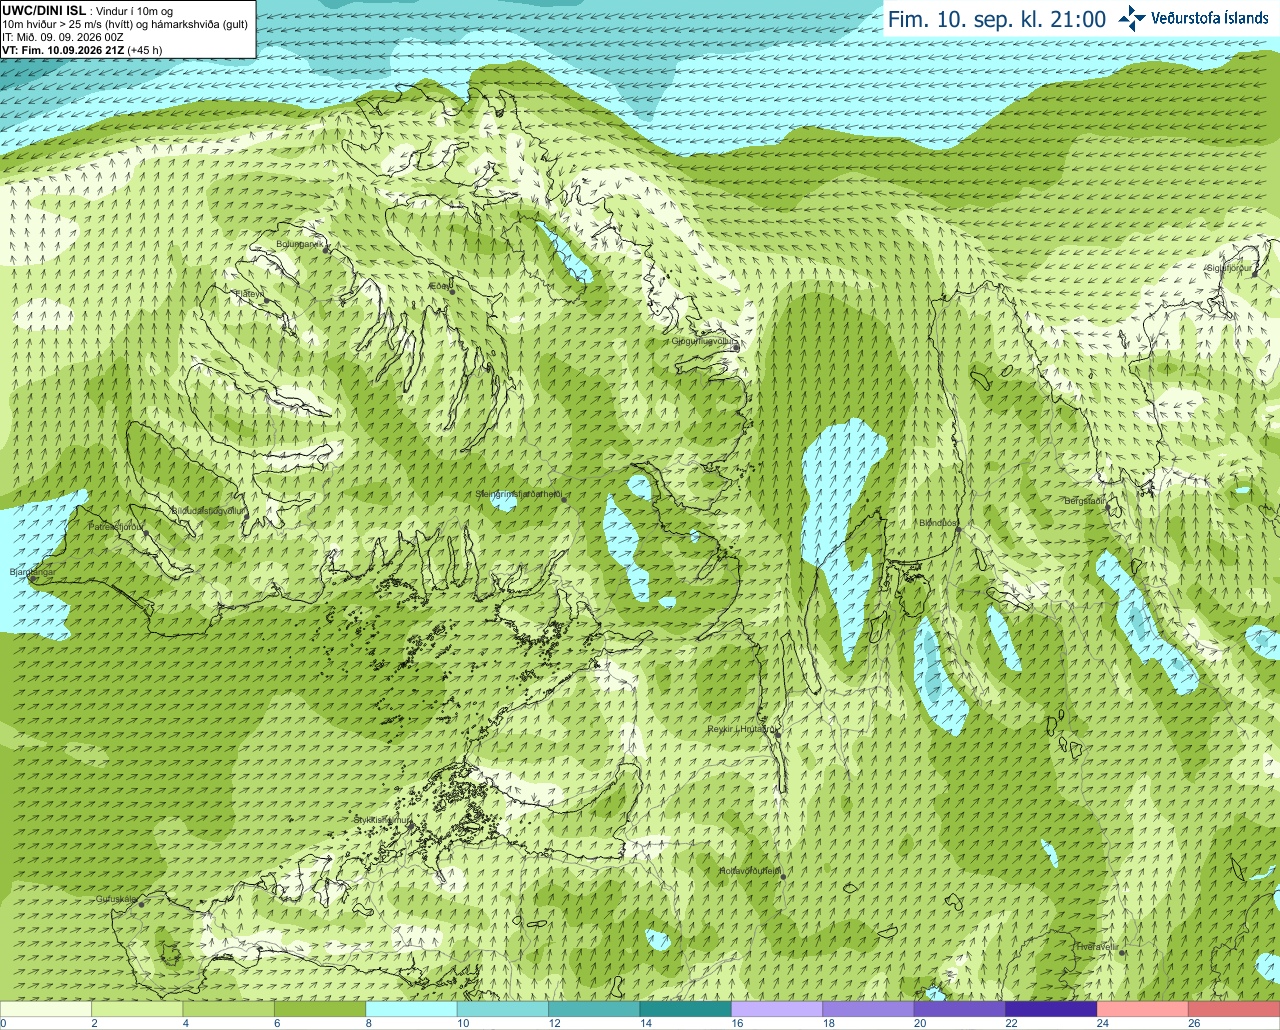Click the Veðurstofa Íslands logo
Screen dimensions: 1280x1030
1193,18
